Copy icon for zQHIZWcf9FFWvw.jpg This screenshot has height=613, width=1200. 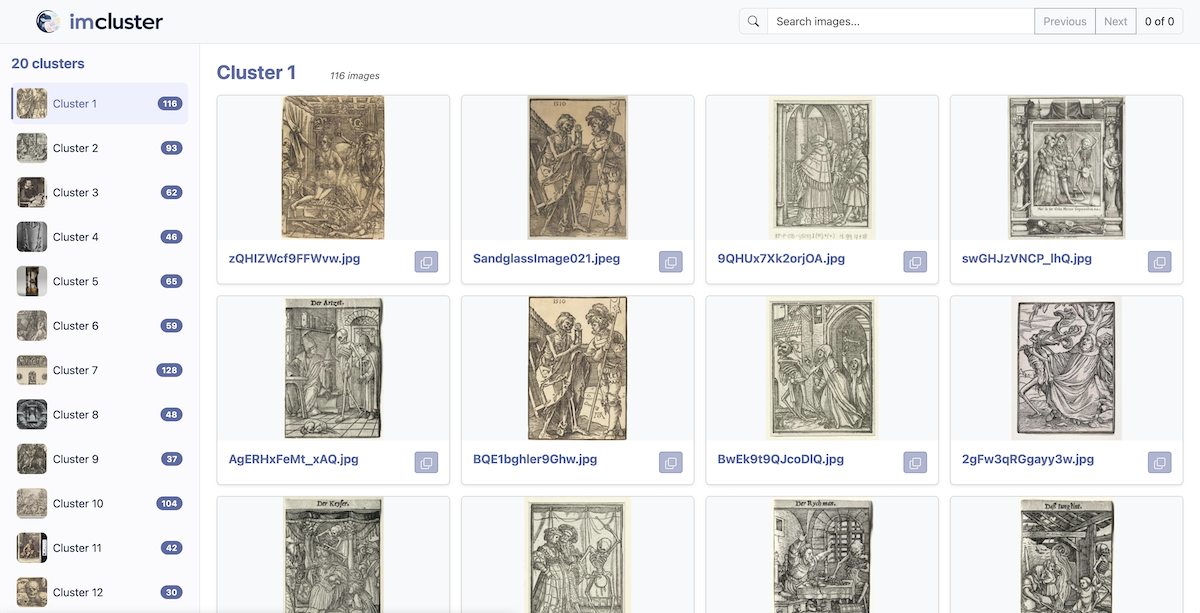tap(426, 262)
